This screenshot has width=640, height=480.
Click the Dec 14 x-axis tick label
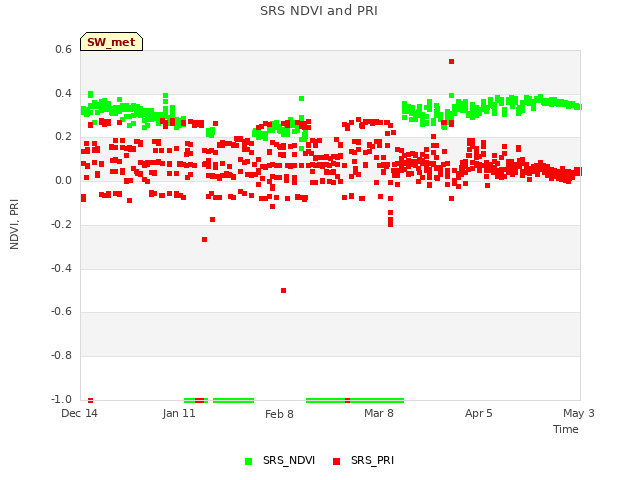79,413
